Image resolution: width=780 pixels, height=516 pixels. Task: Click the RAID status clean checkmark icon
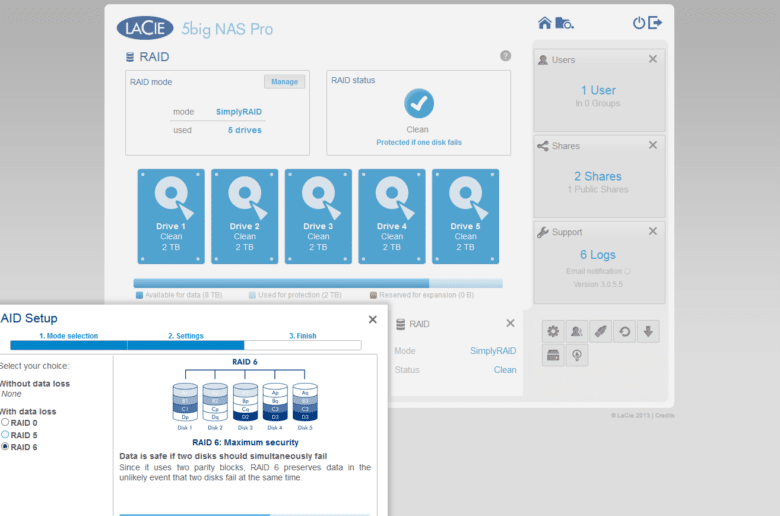[419, 103]
